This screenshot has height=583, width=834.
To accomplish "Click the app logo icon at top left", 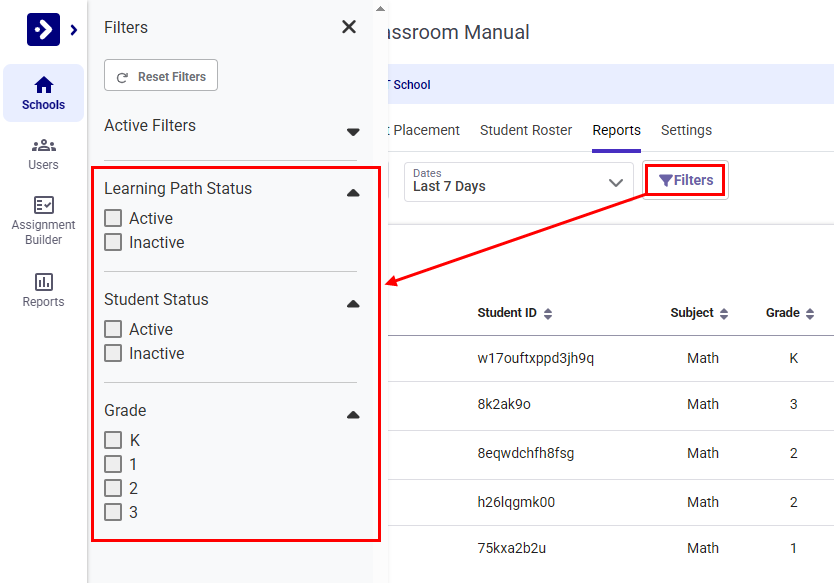I will (42, 28).
